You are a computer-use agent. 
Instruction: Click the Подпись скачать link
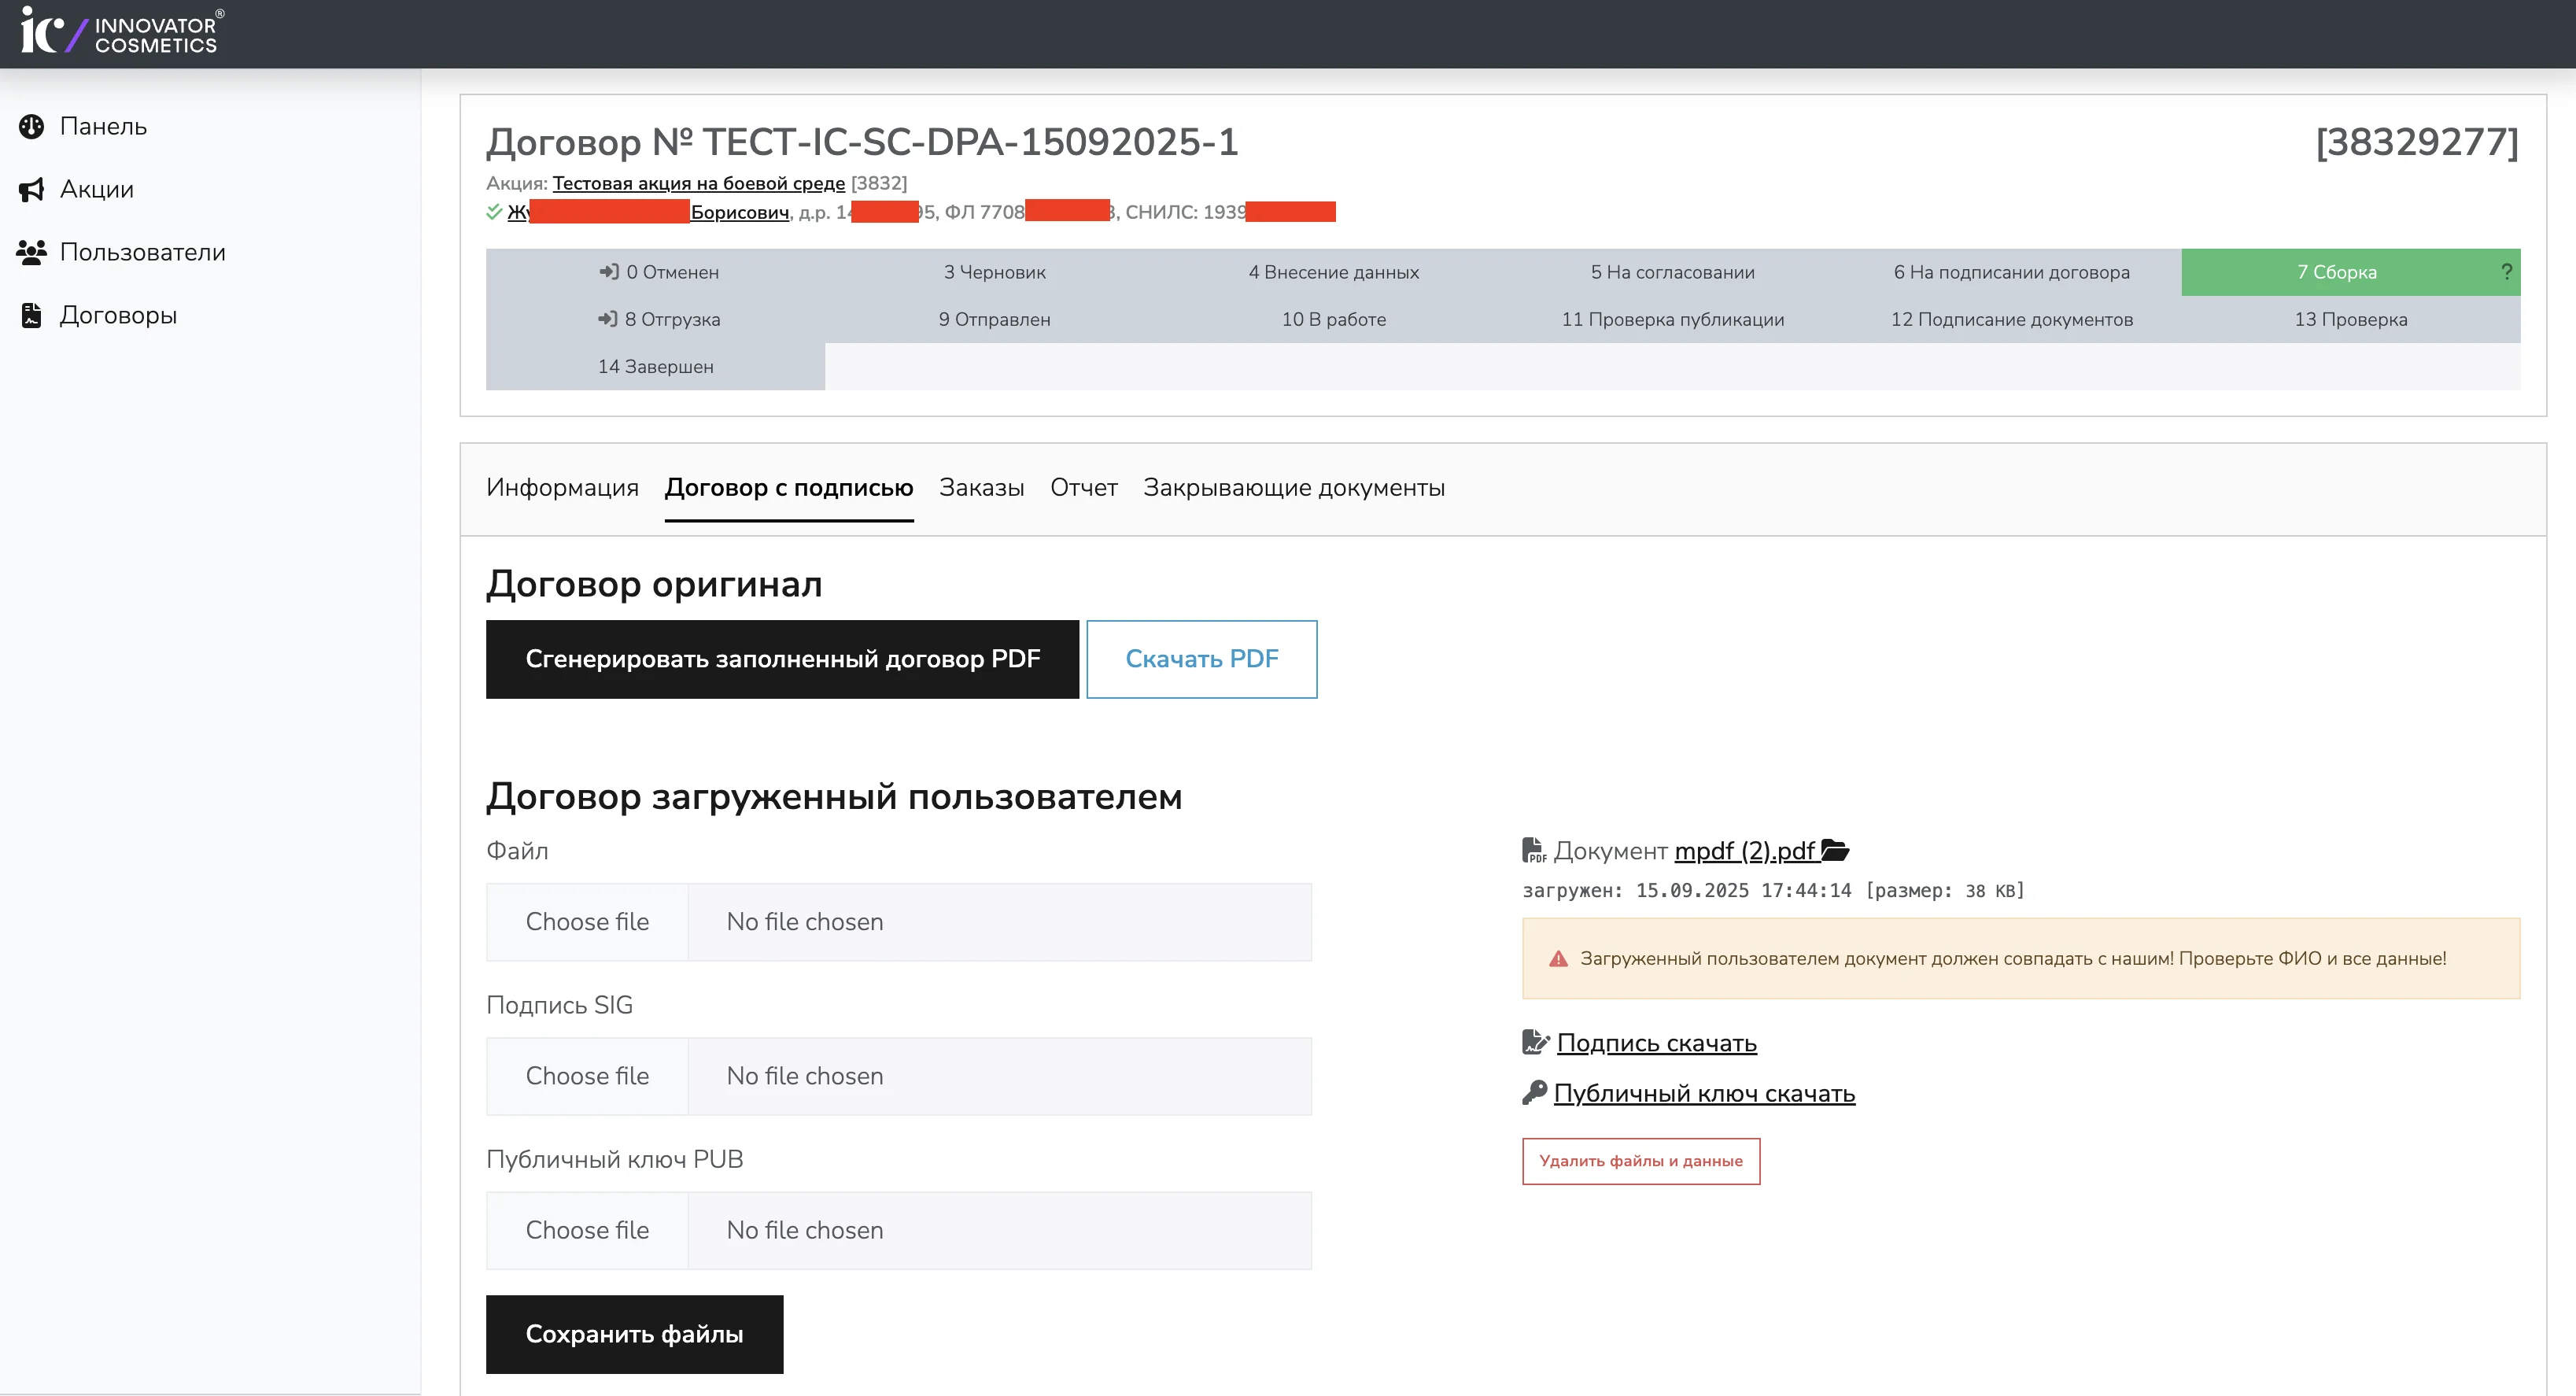point(1656,1043)
